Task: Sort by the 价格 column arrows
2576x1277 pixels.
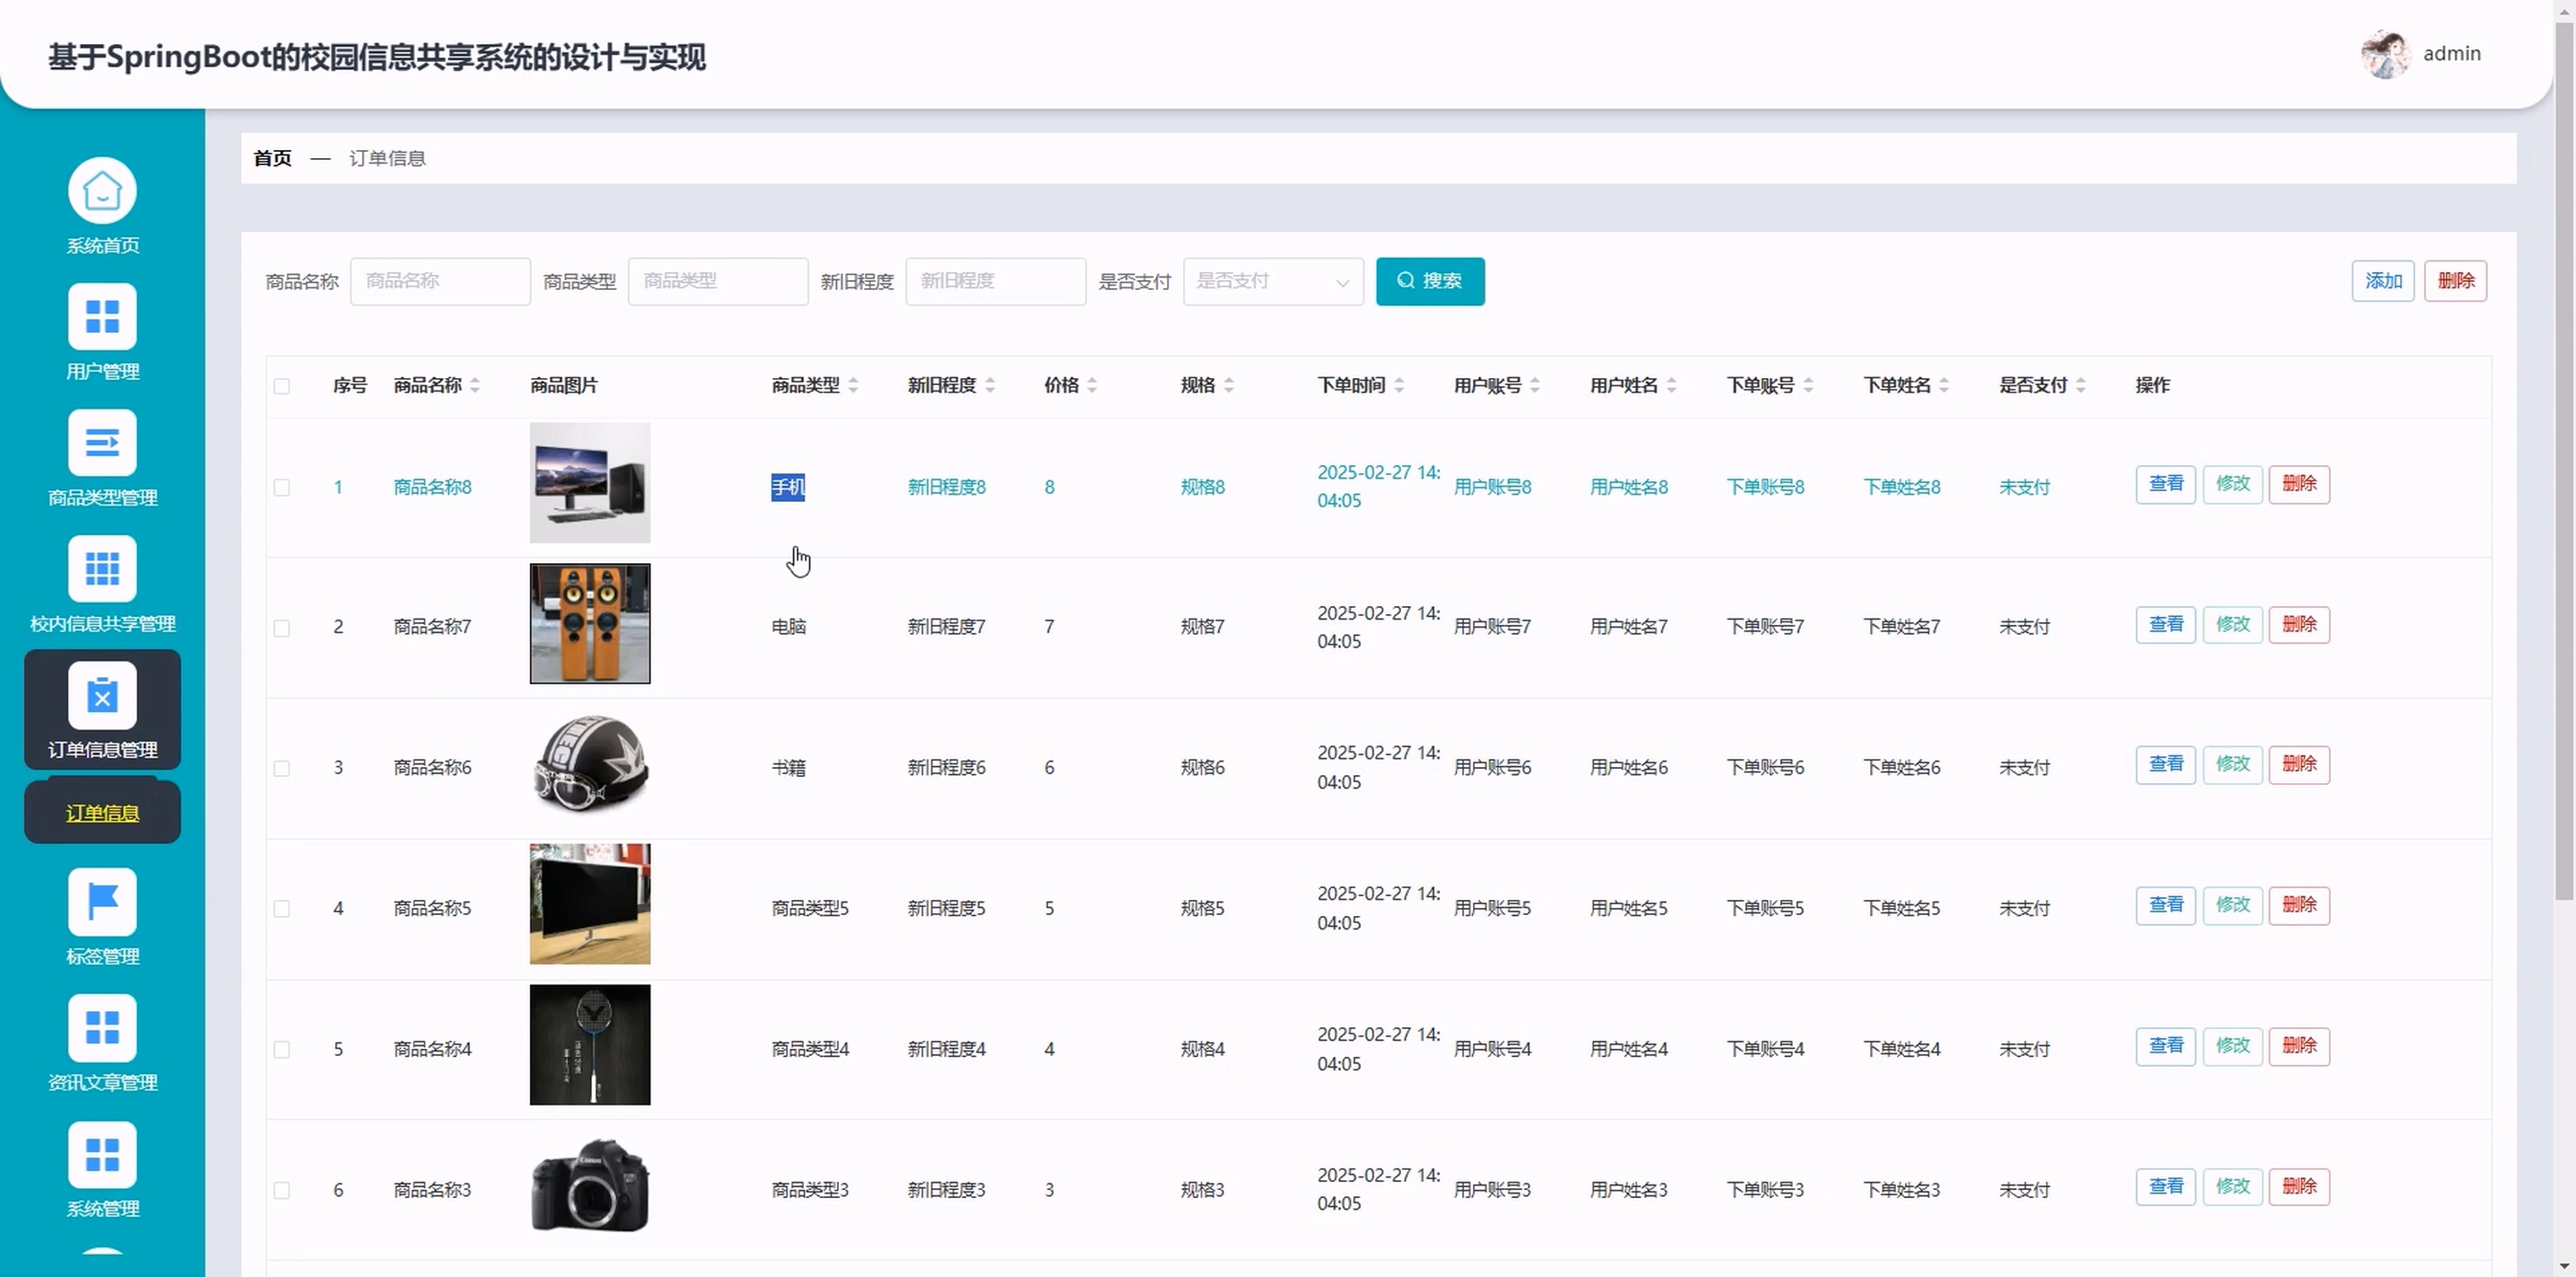Action: pyautogui.click(x=1092, y=385)
